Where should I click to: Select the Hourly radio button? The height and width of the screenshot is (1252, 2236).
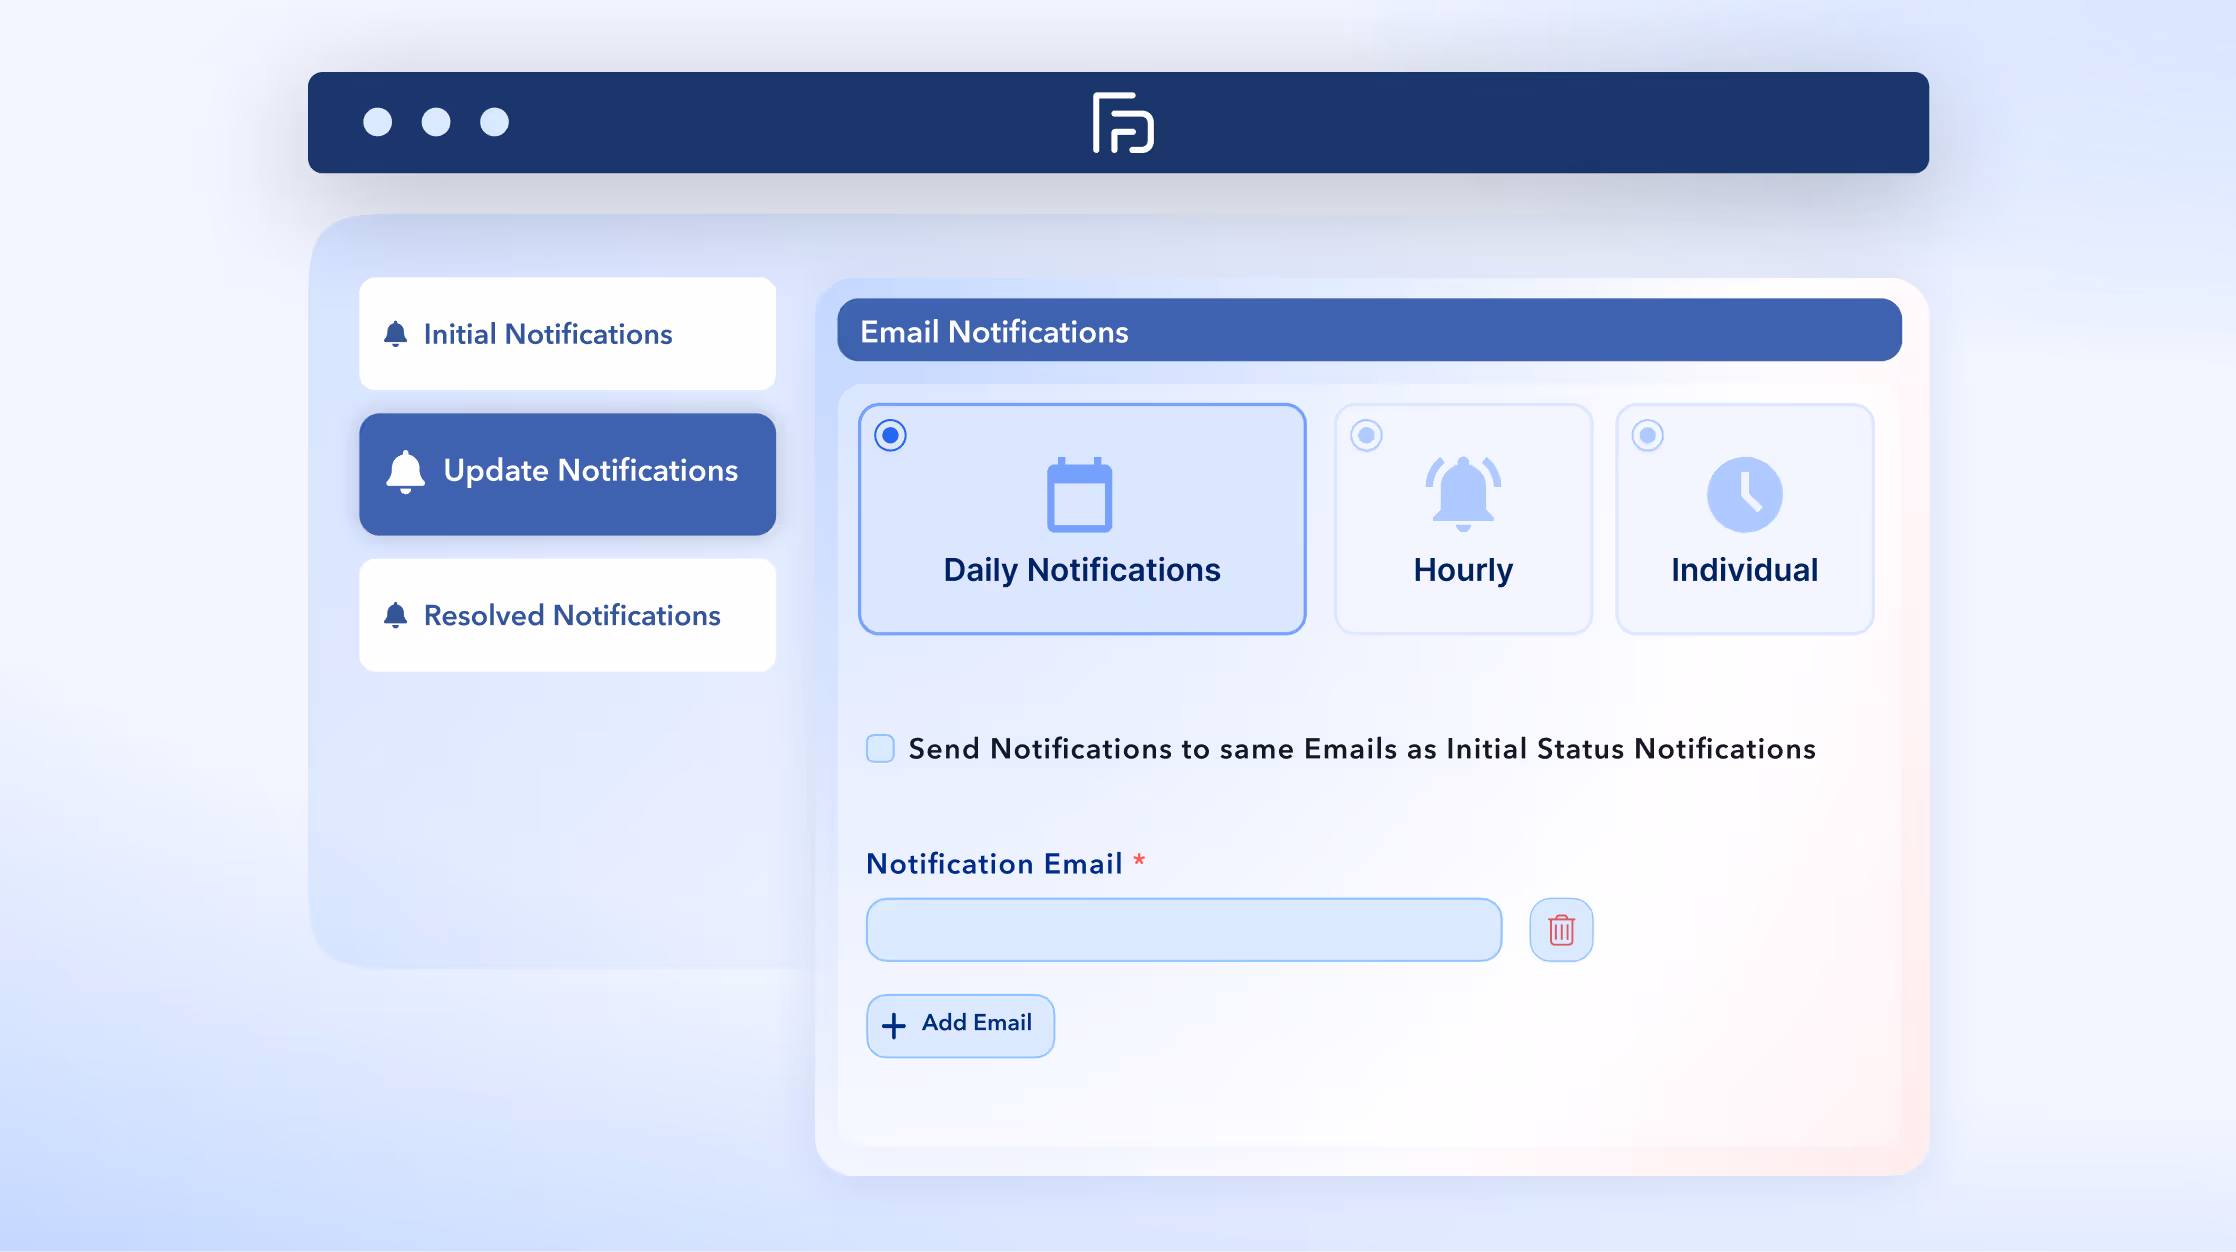coord(1366,436)
